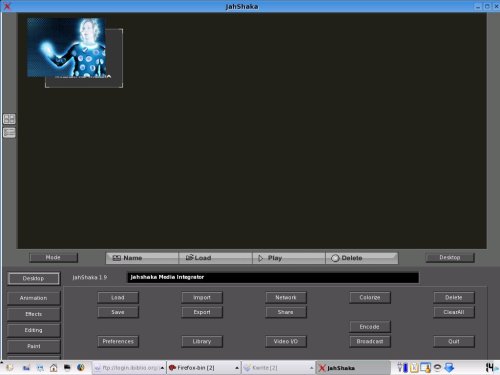Select the glowing woman clip thumbnail
Viewport: 500px width, 375px height.
point(67,47)
